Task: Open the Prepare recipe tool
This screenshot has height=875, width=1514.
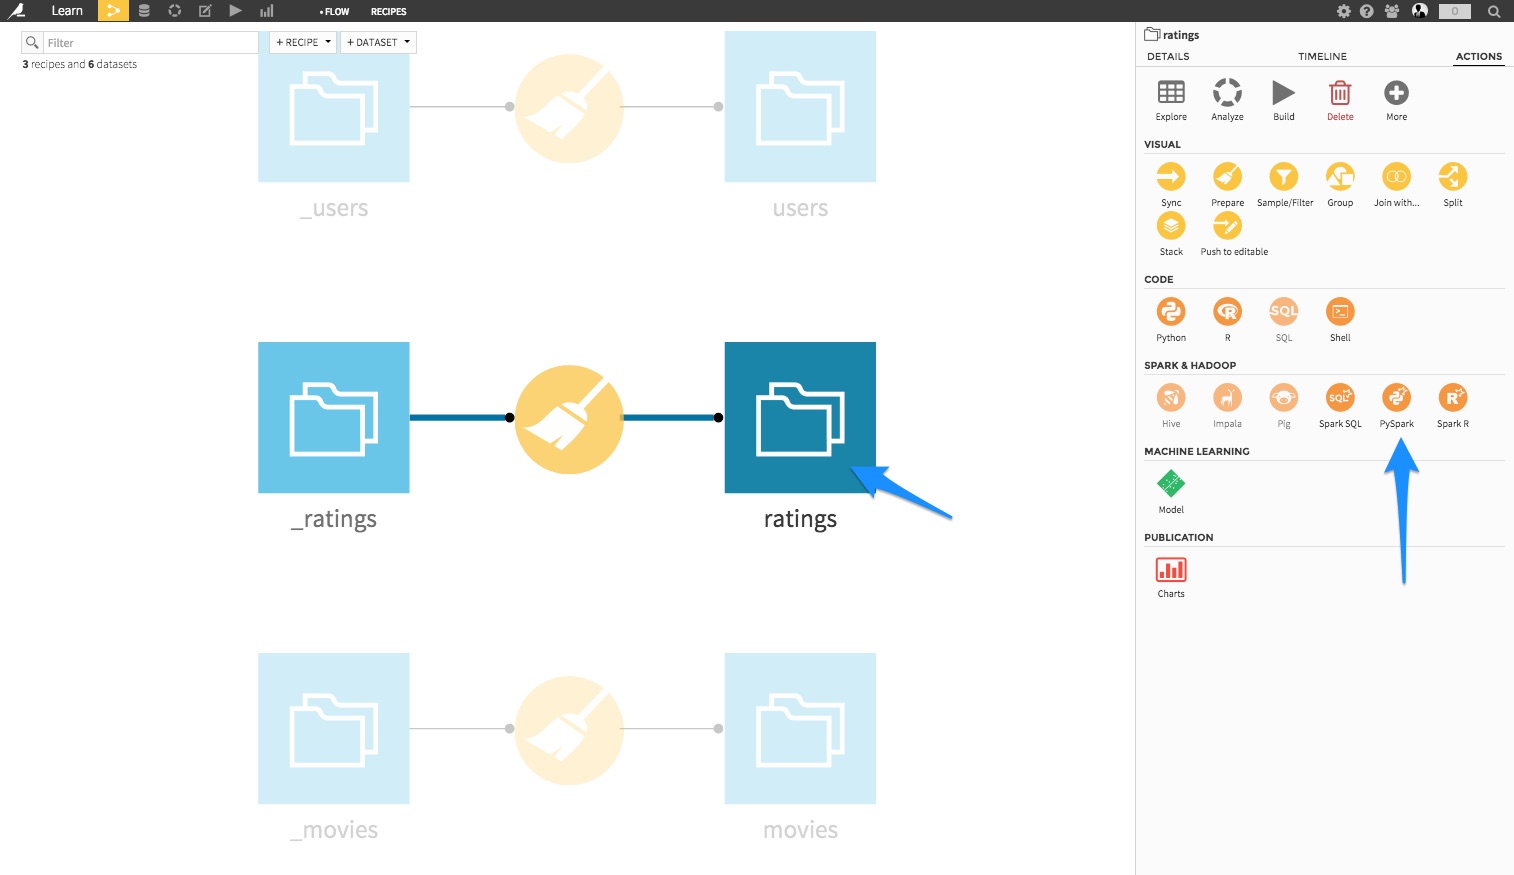Action: (1227, 184)
